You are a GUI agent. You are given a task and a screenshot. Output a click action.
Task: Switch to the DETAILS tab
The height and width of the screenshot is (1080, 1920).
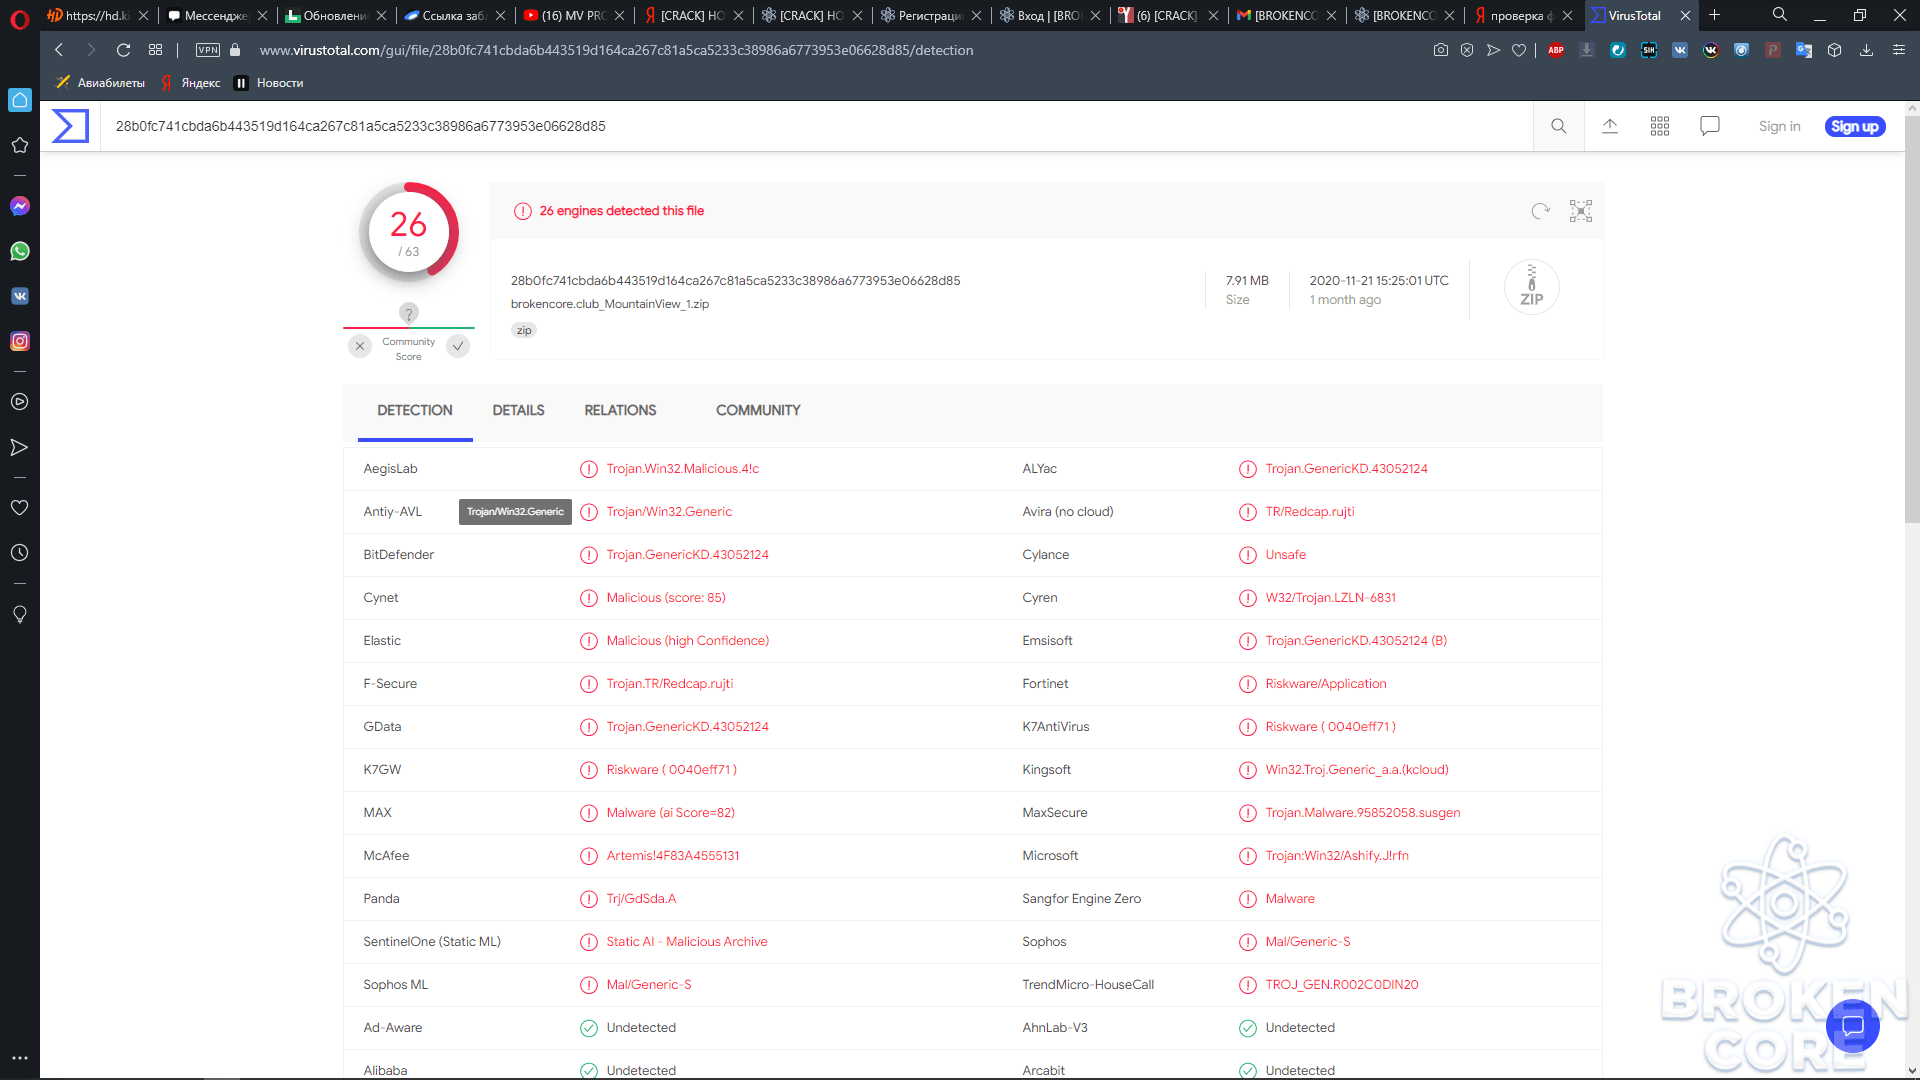[x=518, y=411]
